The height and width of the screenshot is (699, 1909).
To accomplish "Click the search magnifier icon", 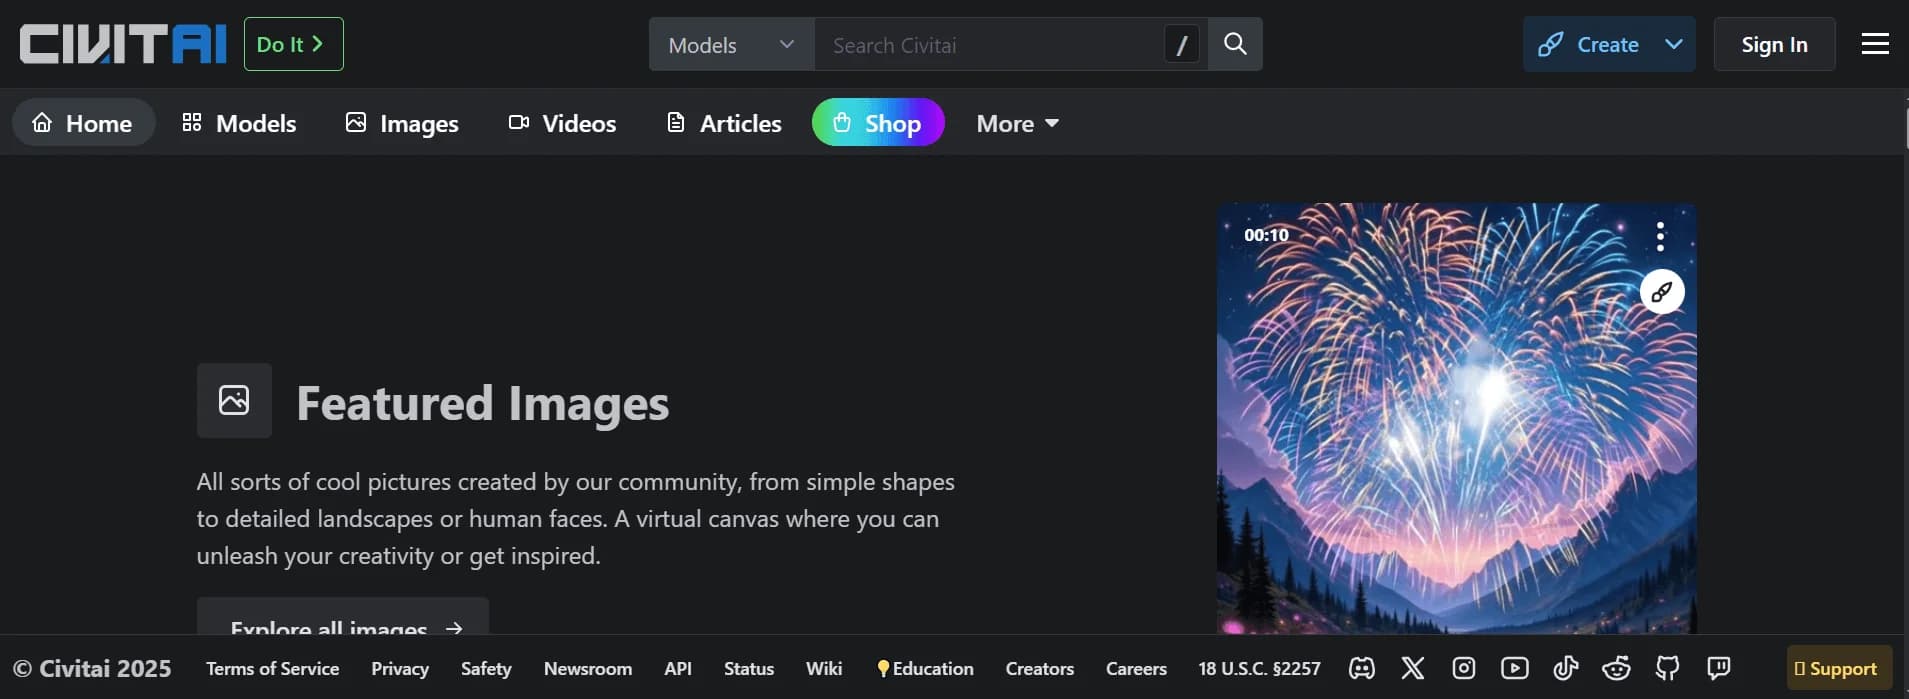I will click(x=1235, y=44).
